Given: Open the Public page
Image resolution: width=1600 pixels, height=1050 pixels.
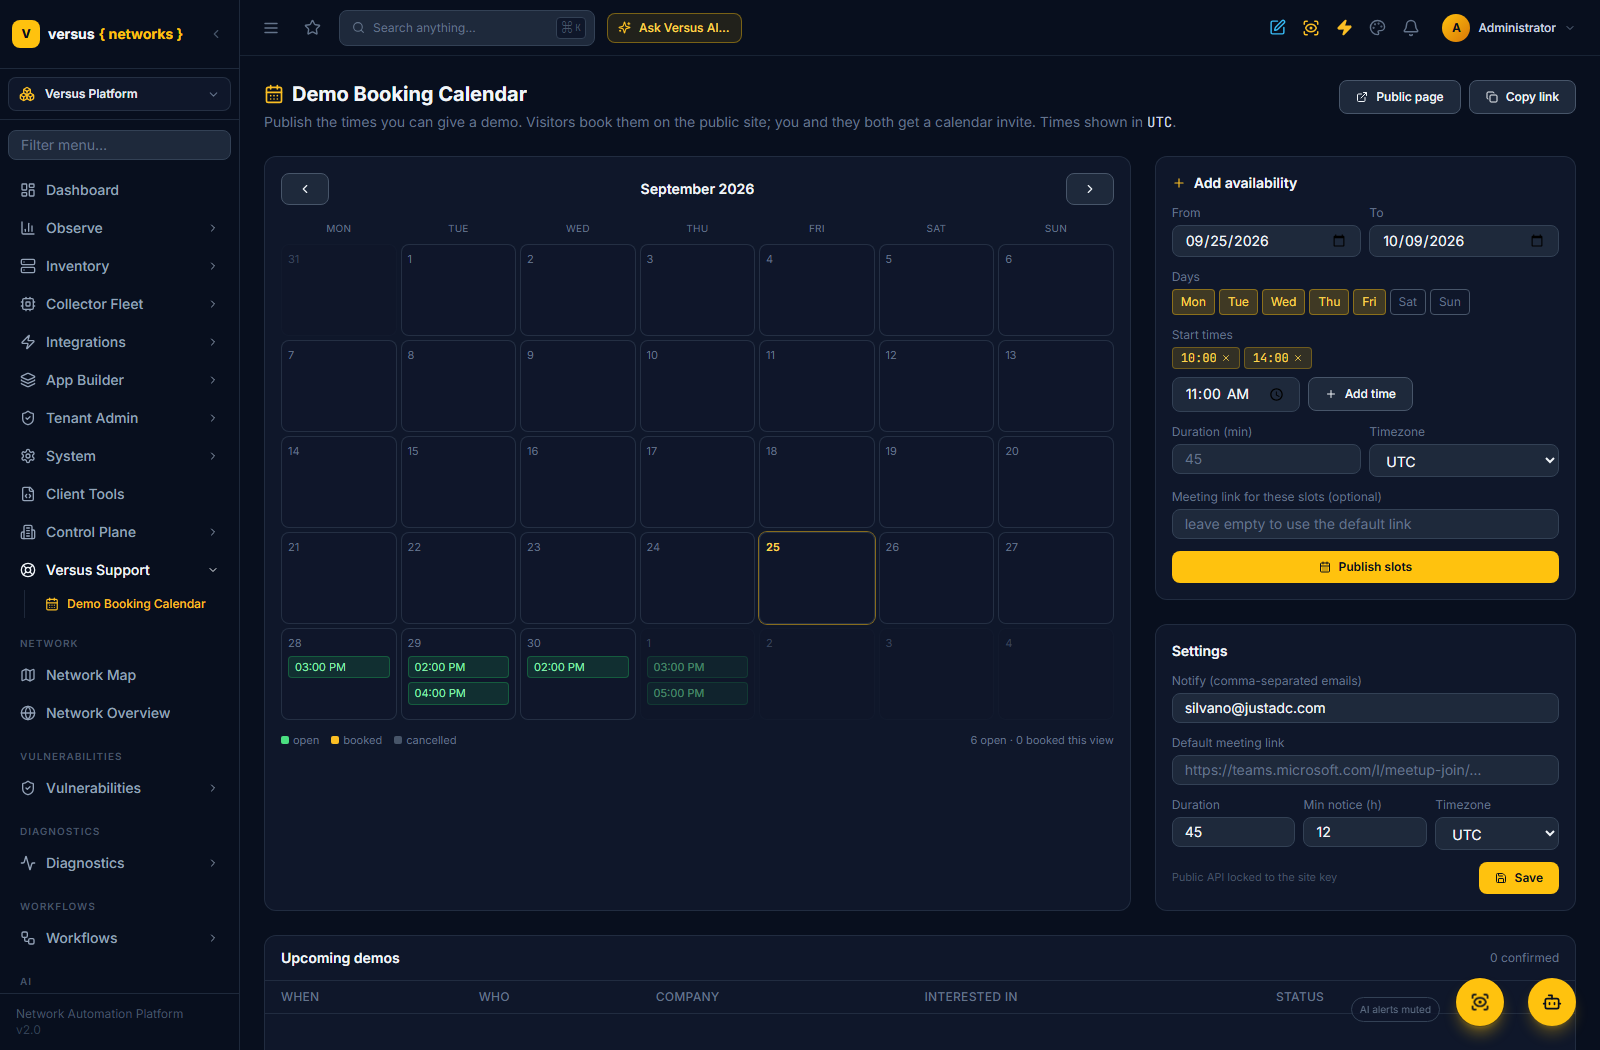Looking at the screenshot, I should click(x=1400, y=97).
